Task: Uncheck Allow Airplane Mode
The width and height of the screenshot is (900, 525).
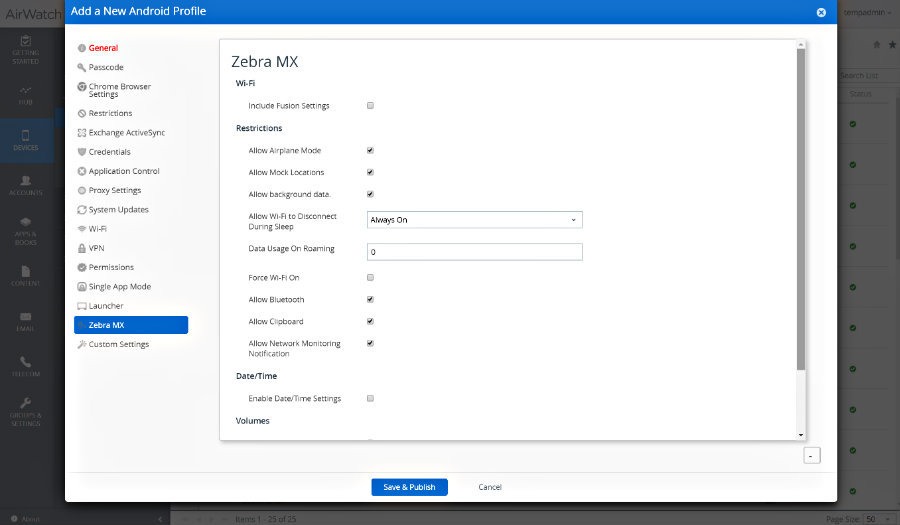Action: [x=370, y=150]
